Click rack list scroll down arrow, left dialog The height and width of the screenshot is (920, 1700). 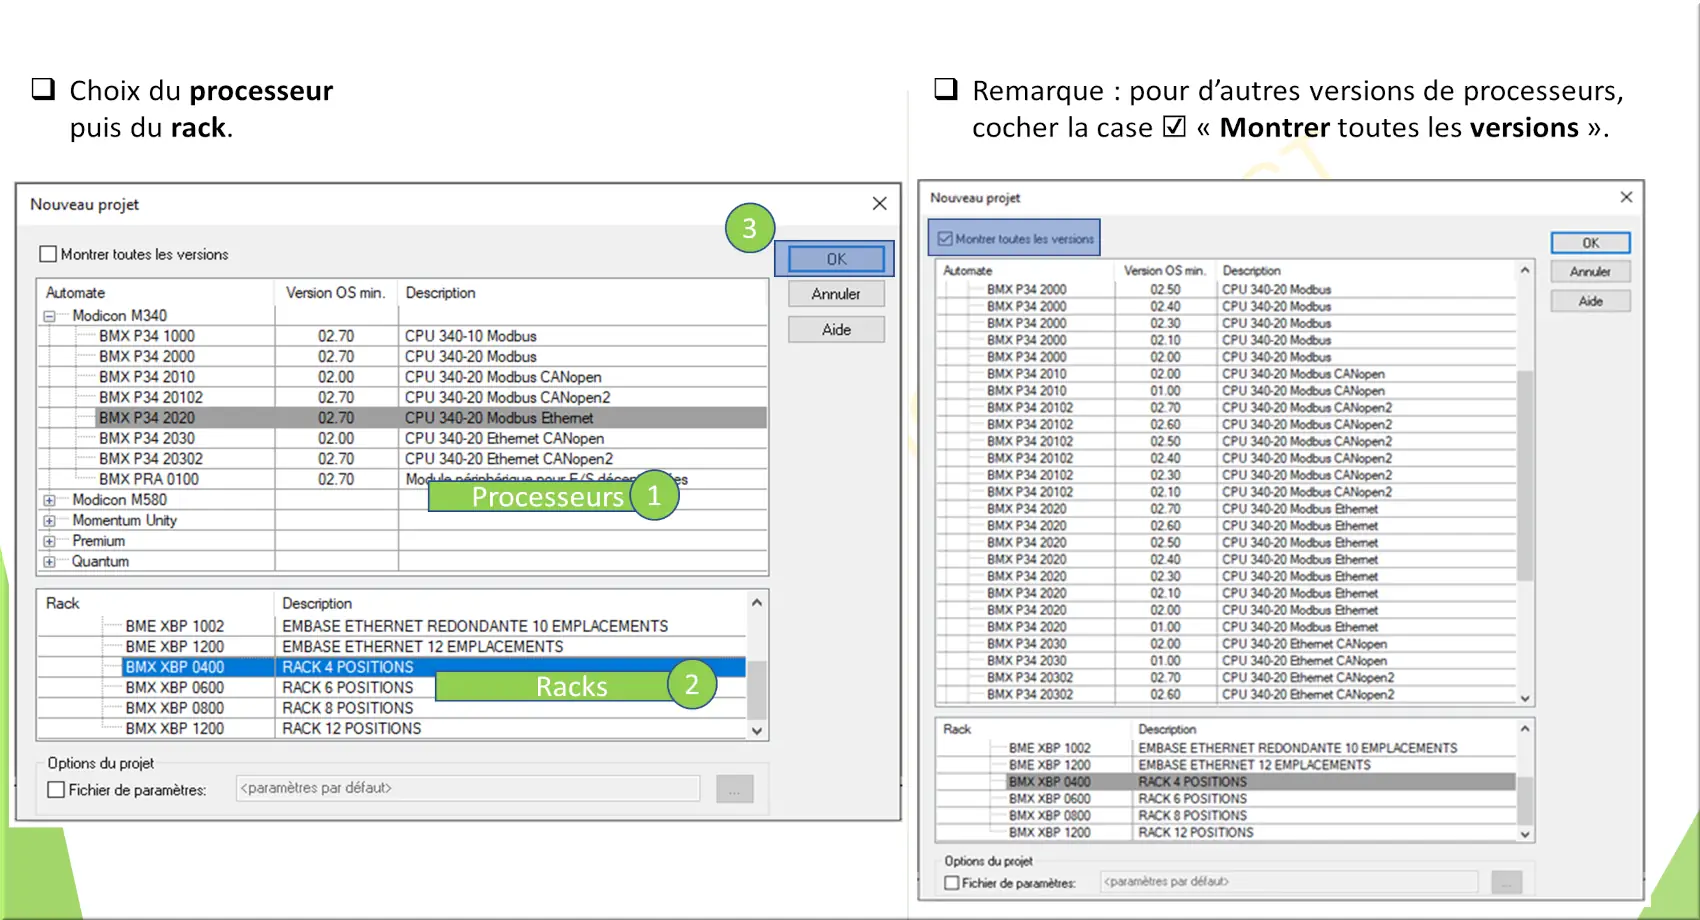click(757, 731)
